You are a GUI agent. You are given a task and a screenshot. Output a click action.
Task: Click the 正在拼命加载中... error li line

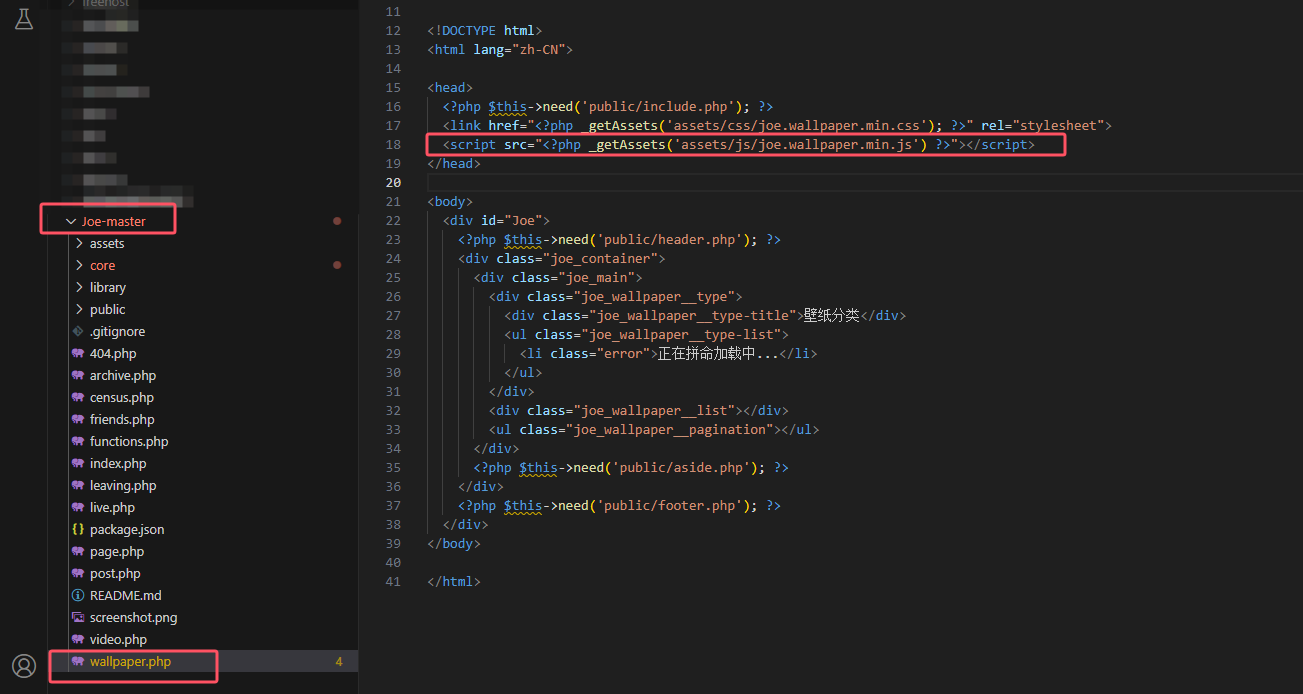pyautogui.click(x=669, y=353)
